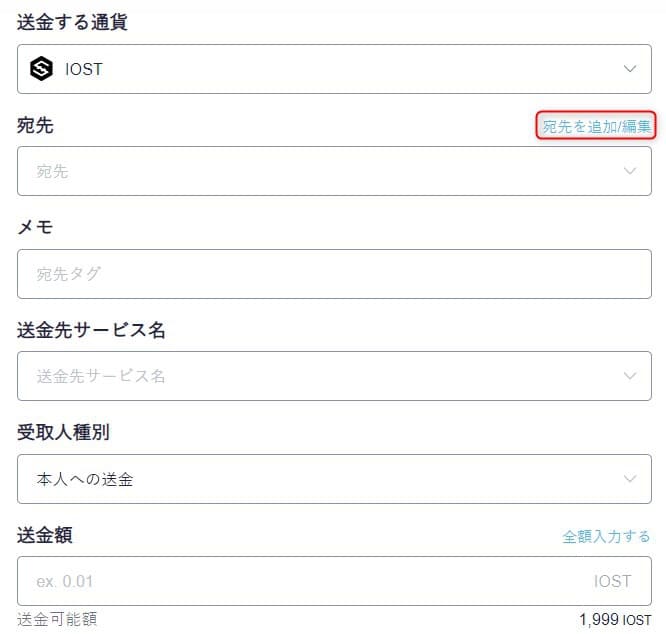Expand the 宛先 destination dropdown
666x634 pixels.
point(334,171)
